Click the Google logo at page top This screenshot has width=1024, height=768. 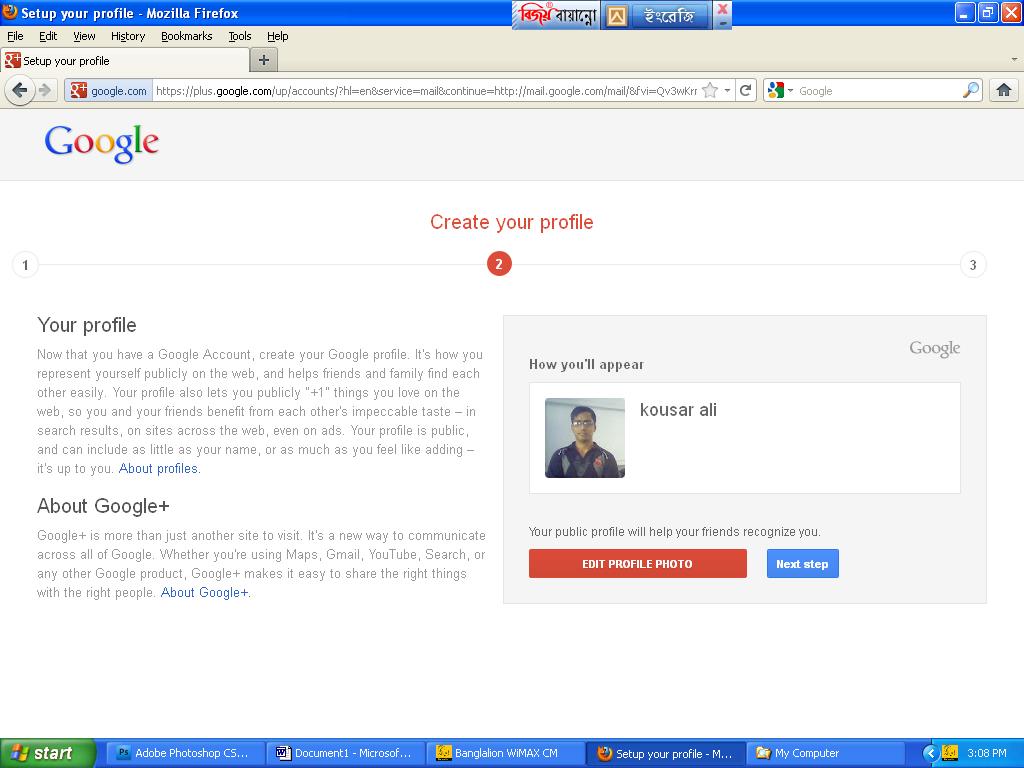[x=102, y=143]
